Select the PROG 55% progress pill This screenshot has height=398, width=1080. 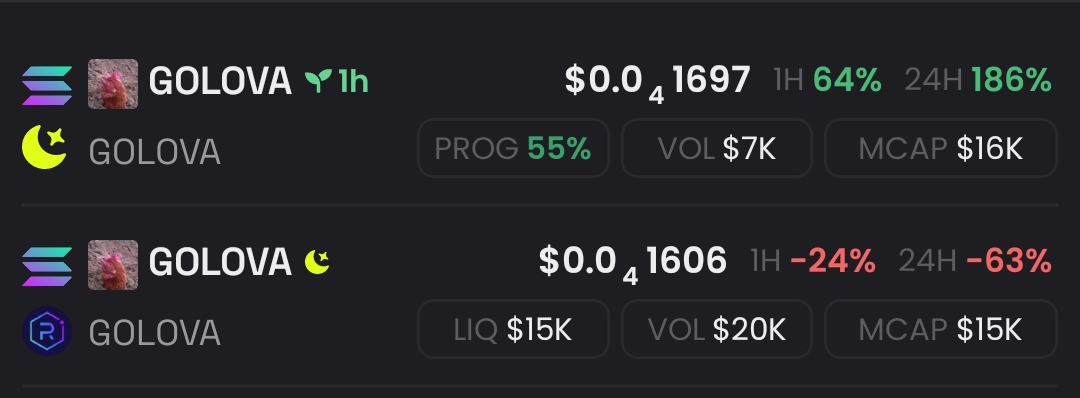click(513, 148)
